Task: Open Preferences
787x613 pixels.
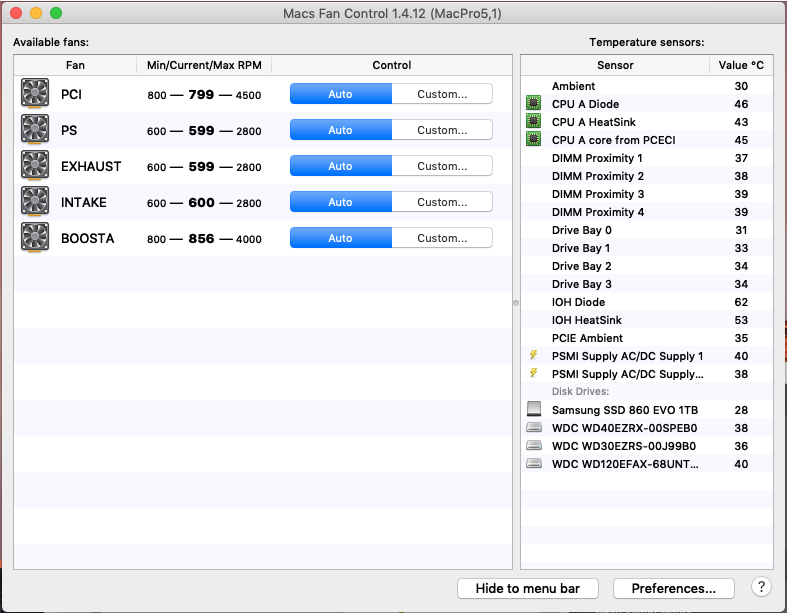Action: [x=674, y=588]
